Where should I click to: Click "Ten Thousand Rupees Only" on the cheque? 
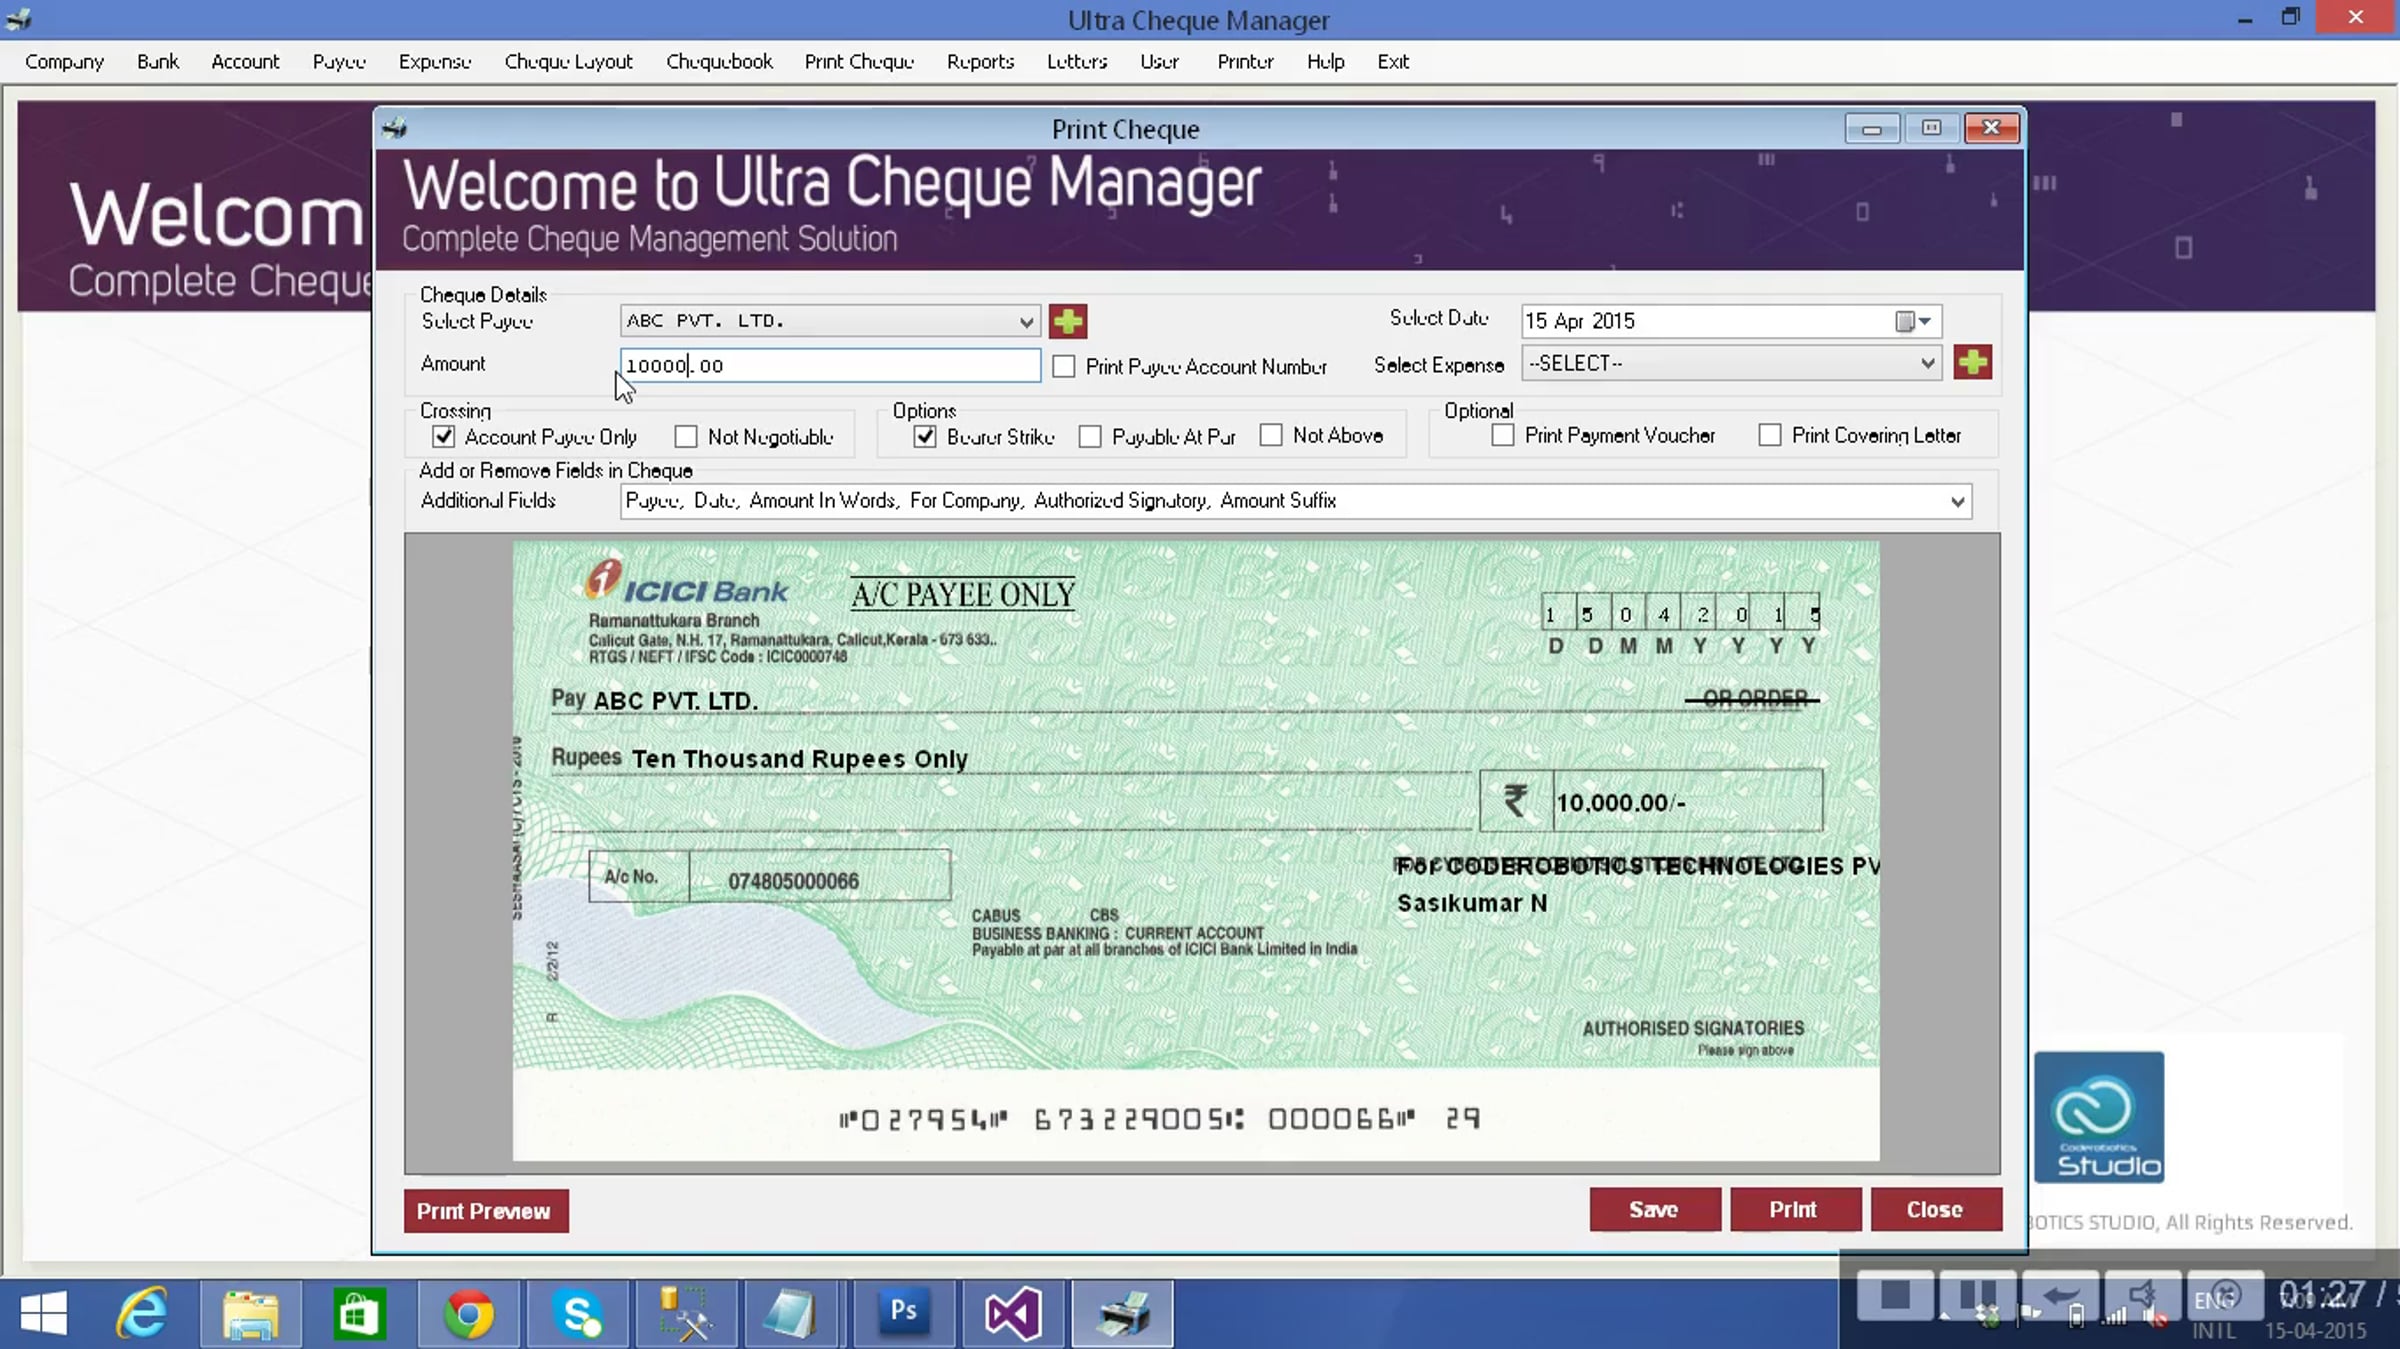point(799,759)
